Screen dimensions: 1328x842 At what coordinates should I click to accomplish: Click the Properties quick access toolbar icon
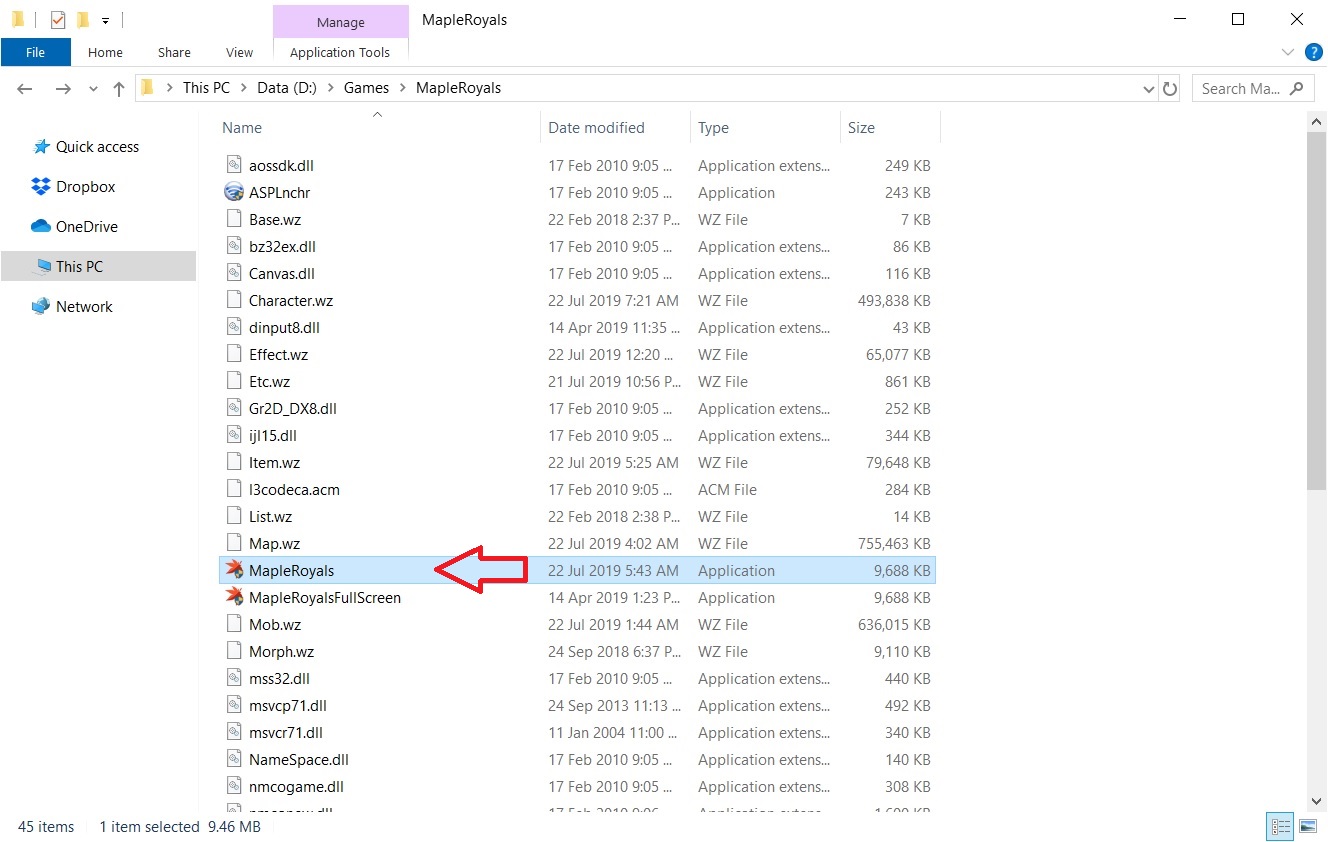coord(57,19)
